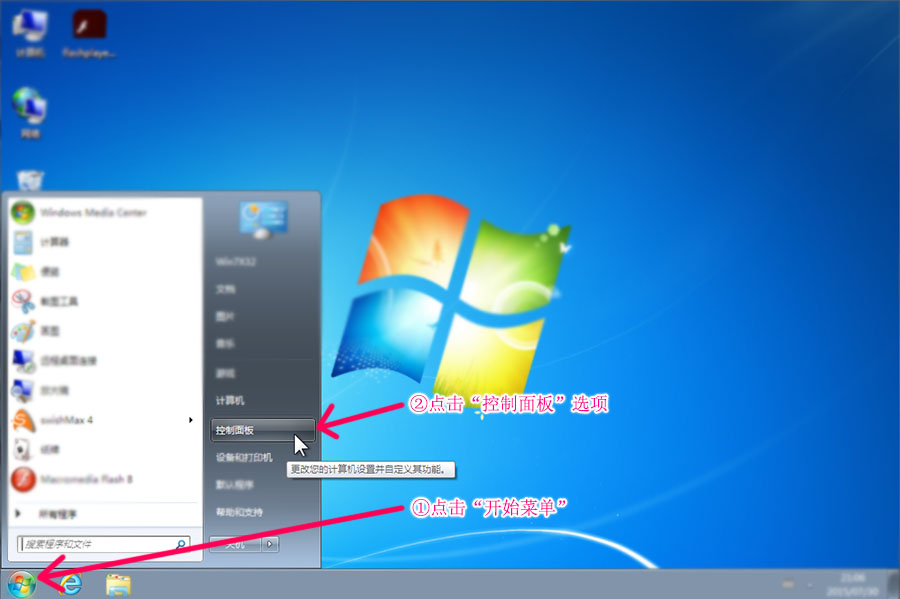Select the Network (网络) desktop icon
Screen dimensions: 900x599
30,112
